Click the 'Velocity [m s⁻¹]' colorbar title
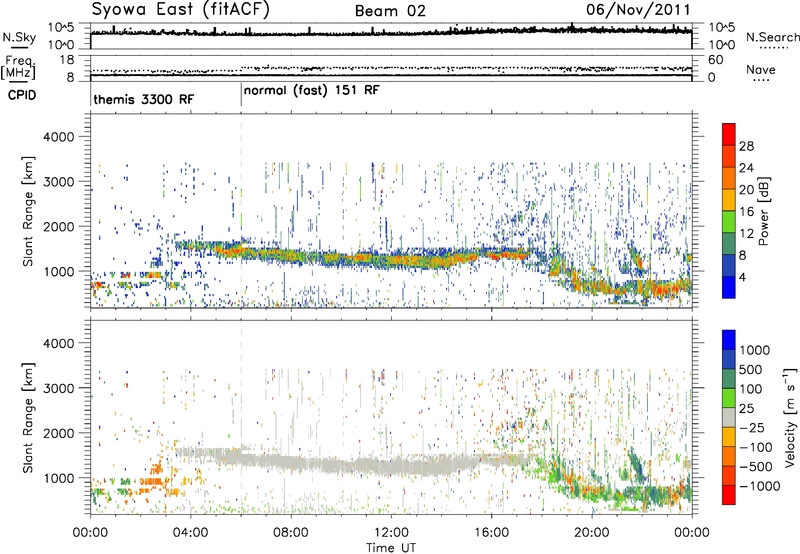Viewport: 800px width, 554px height. coord(790,417)
